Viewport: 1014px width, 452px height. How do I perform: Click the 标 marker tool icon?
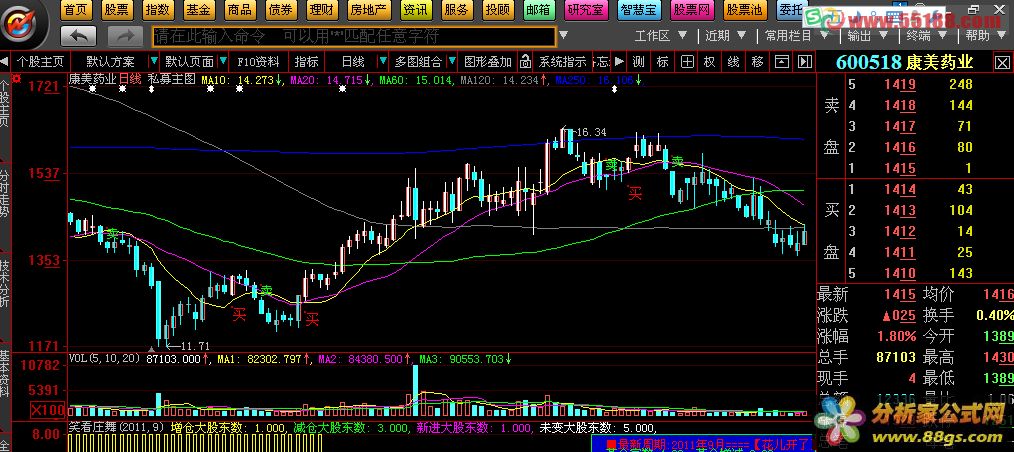pyautogui.click(x=662, y=62)
